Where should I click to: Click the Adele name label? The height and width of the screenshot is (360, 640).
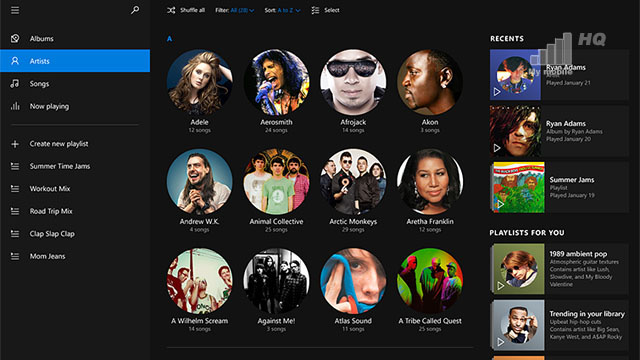pyautogui.click(x=200, y=122)
